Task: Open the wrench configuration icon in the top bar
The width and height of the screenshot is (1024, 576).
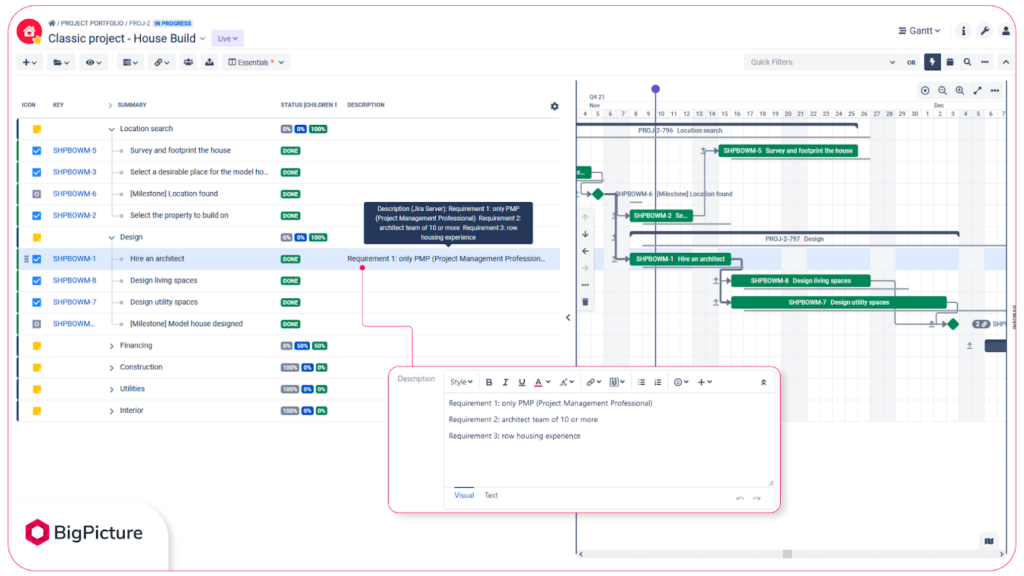Action: (x=984, y=30)
